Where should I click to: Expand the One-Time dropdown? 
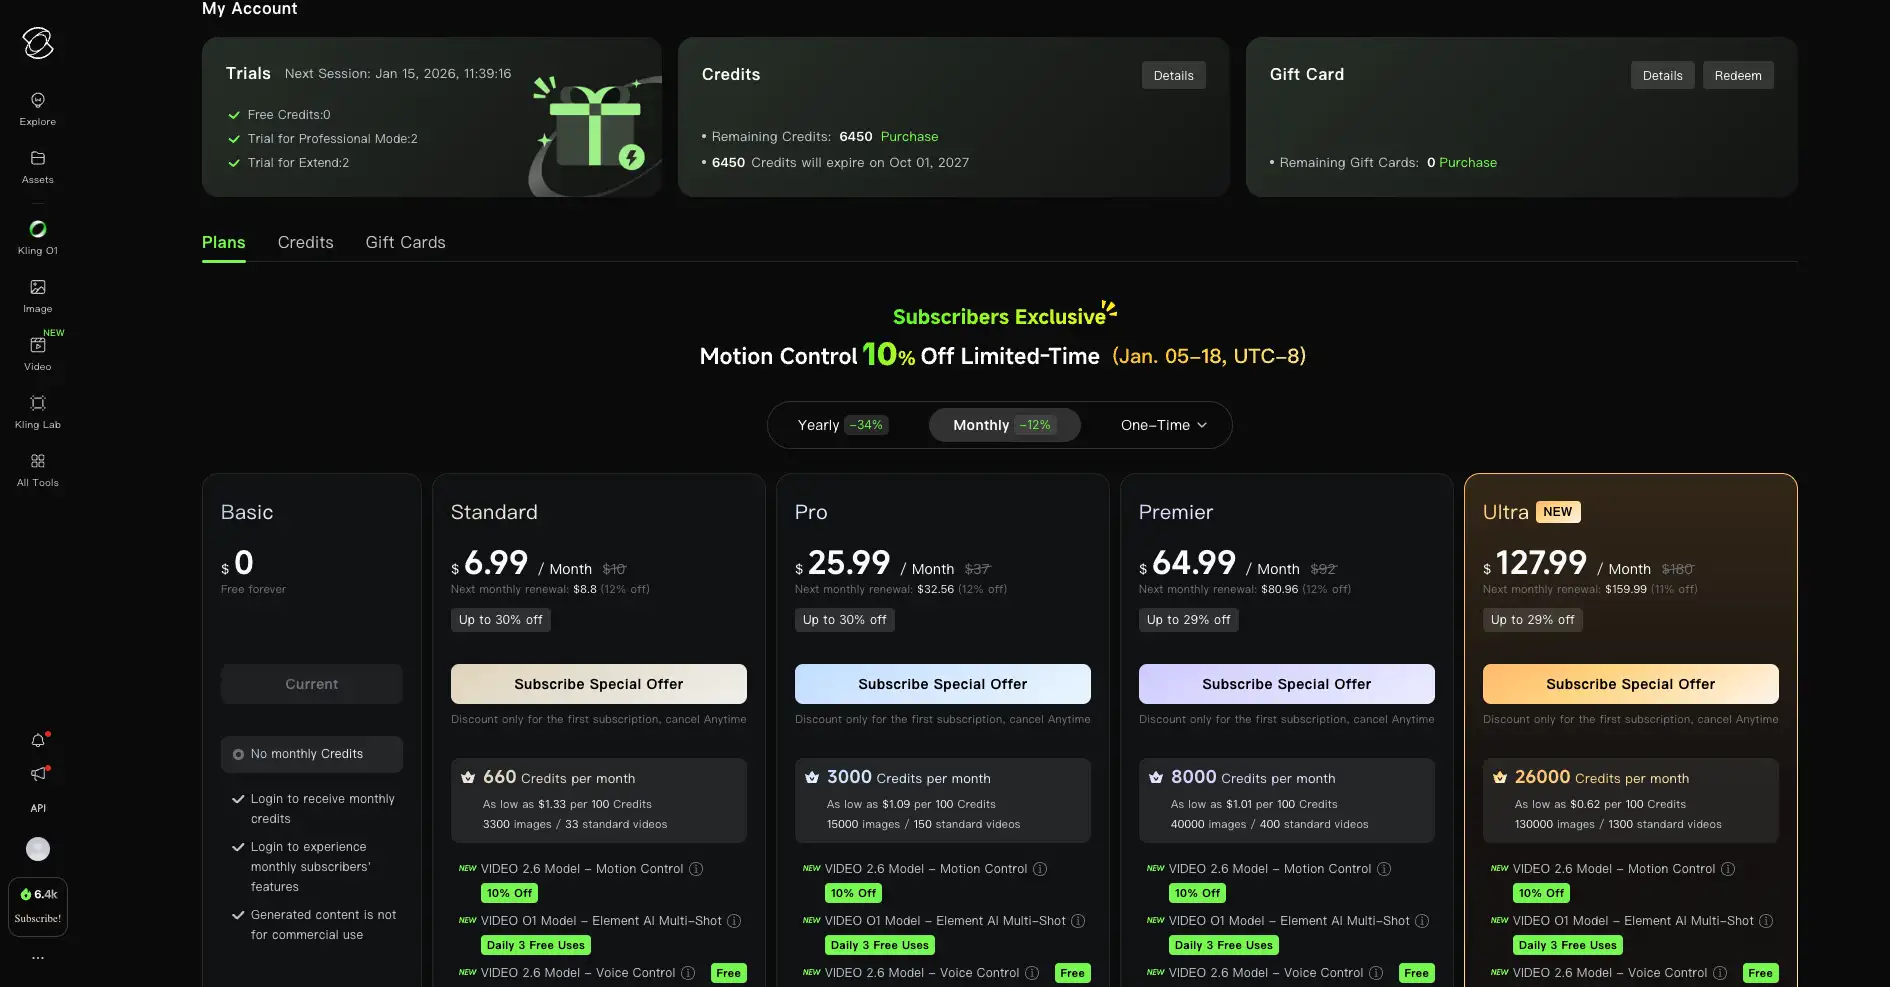click(1163, 425)
